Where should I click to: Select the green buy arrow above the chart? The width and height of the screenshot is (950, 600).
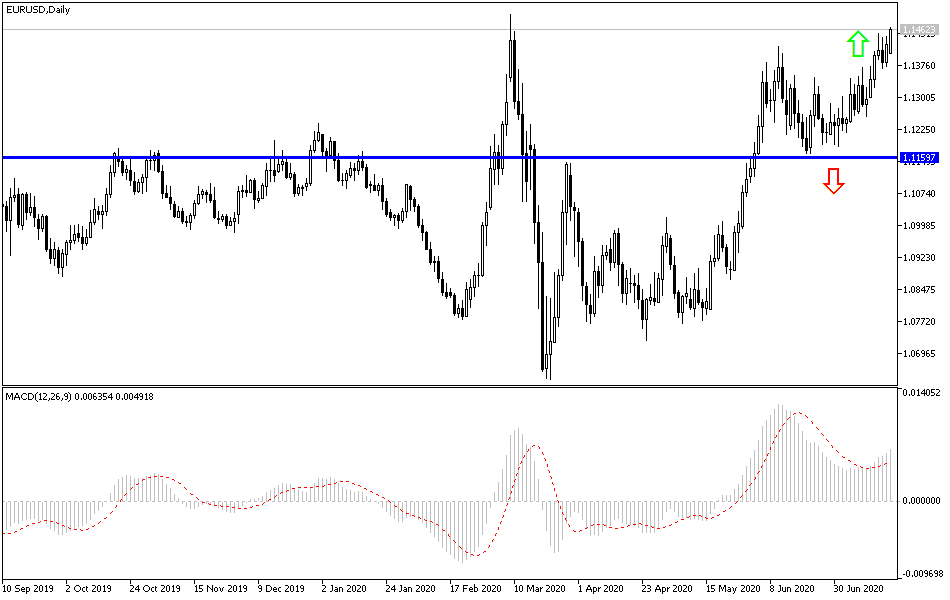(858, 44)
